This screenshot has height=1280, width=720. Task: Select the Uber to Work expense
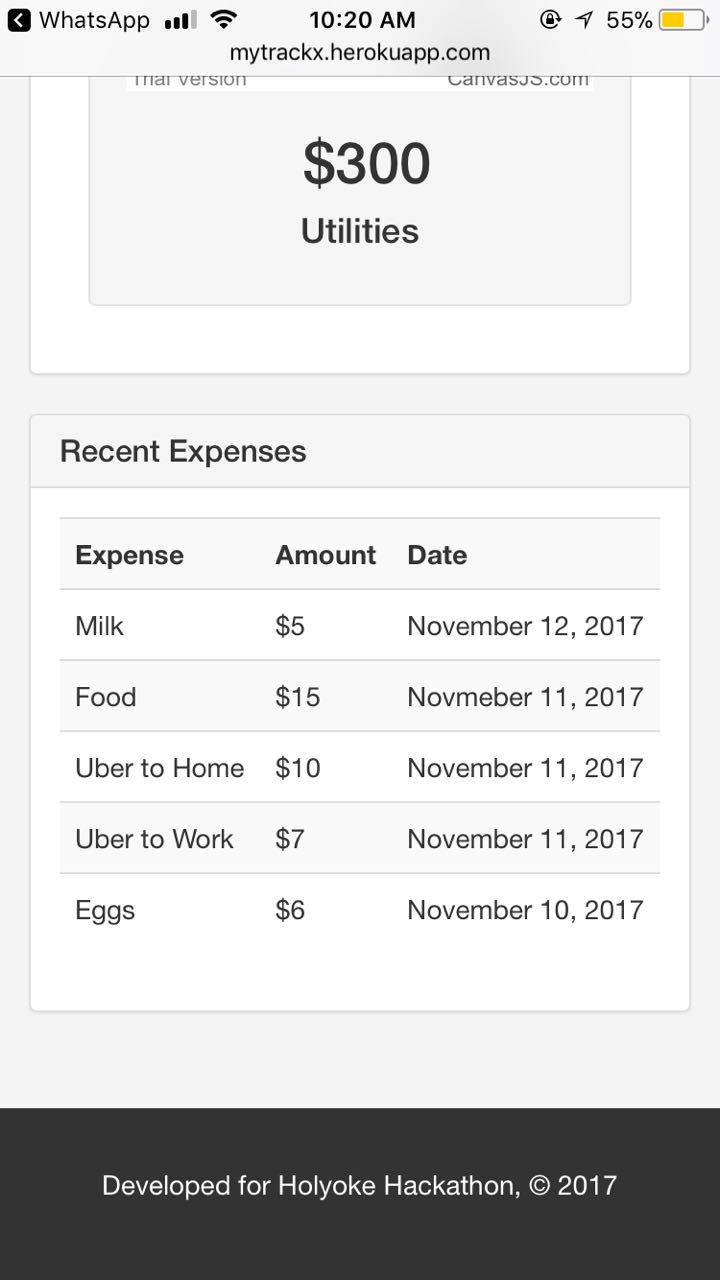coord(154,839)
